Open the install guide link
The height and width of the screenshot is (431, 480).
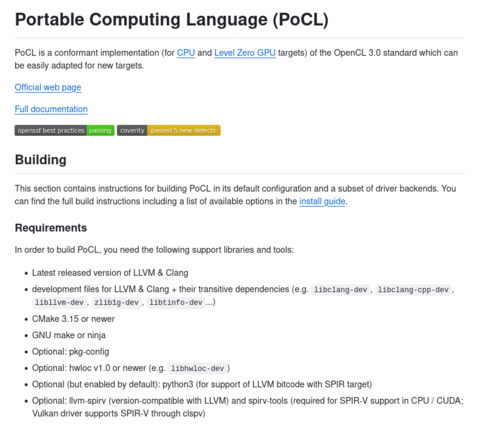pyautogui.click(x=322, y=201)
